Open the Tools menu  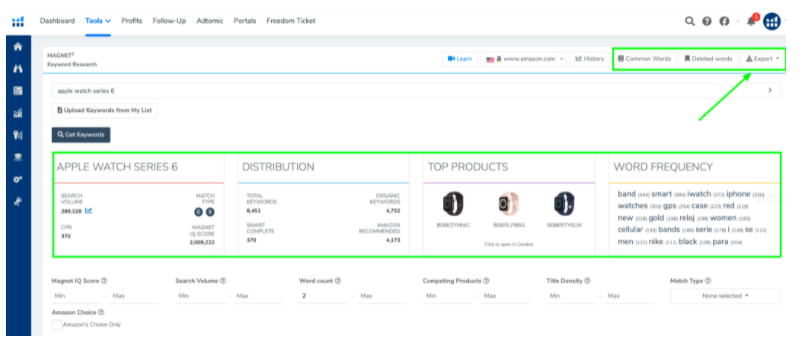[x=98, y=21]
